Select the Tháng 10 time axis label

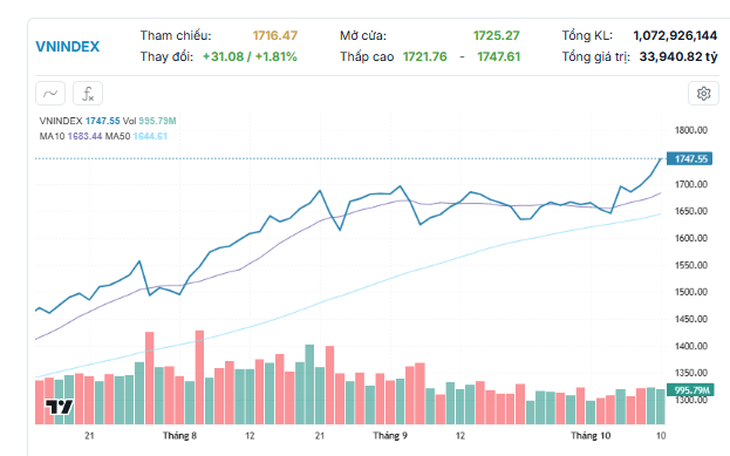click(591, 436)
